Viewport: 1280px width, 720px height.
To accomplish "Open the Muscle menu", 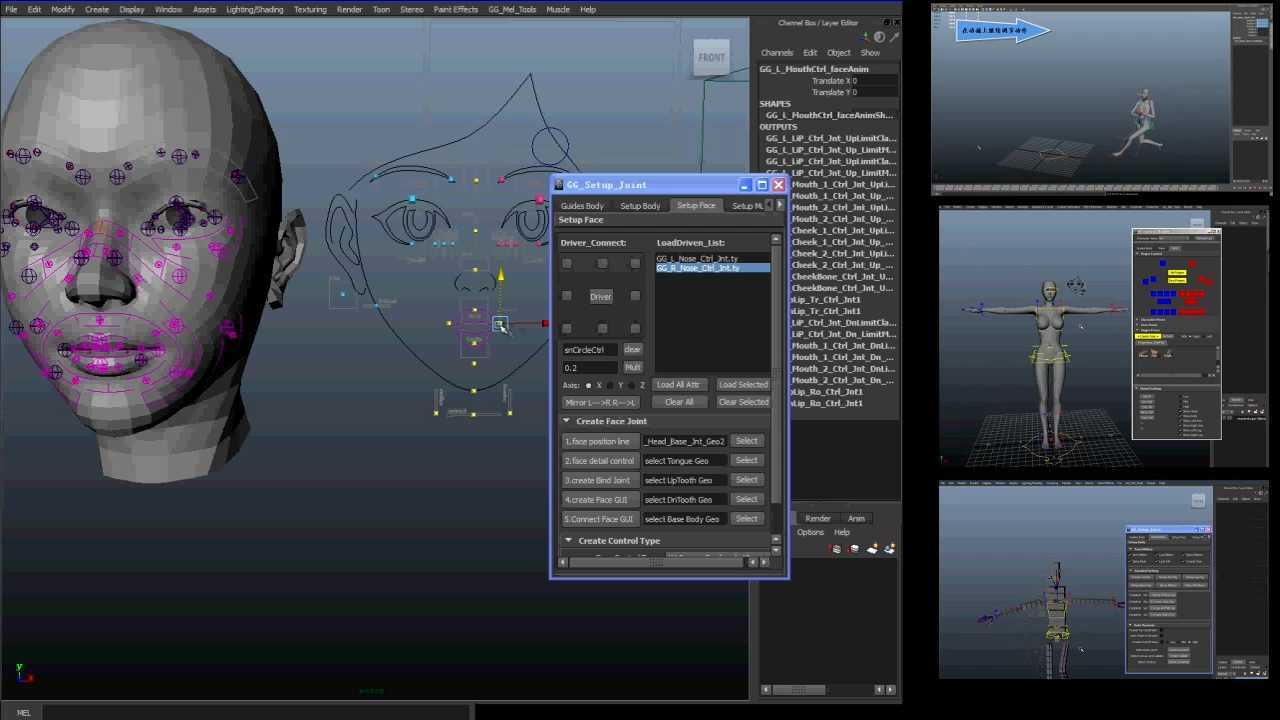I will (558, 9).
